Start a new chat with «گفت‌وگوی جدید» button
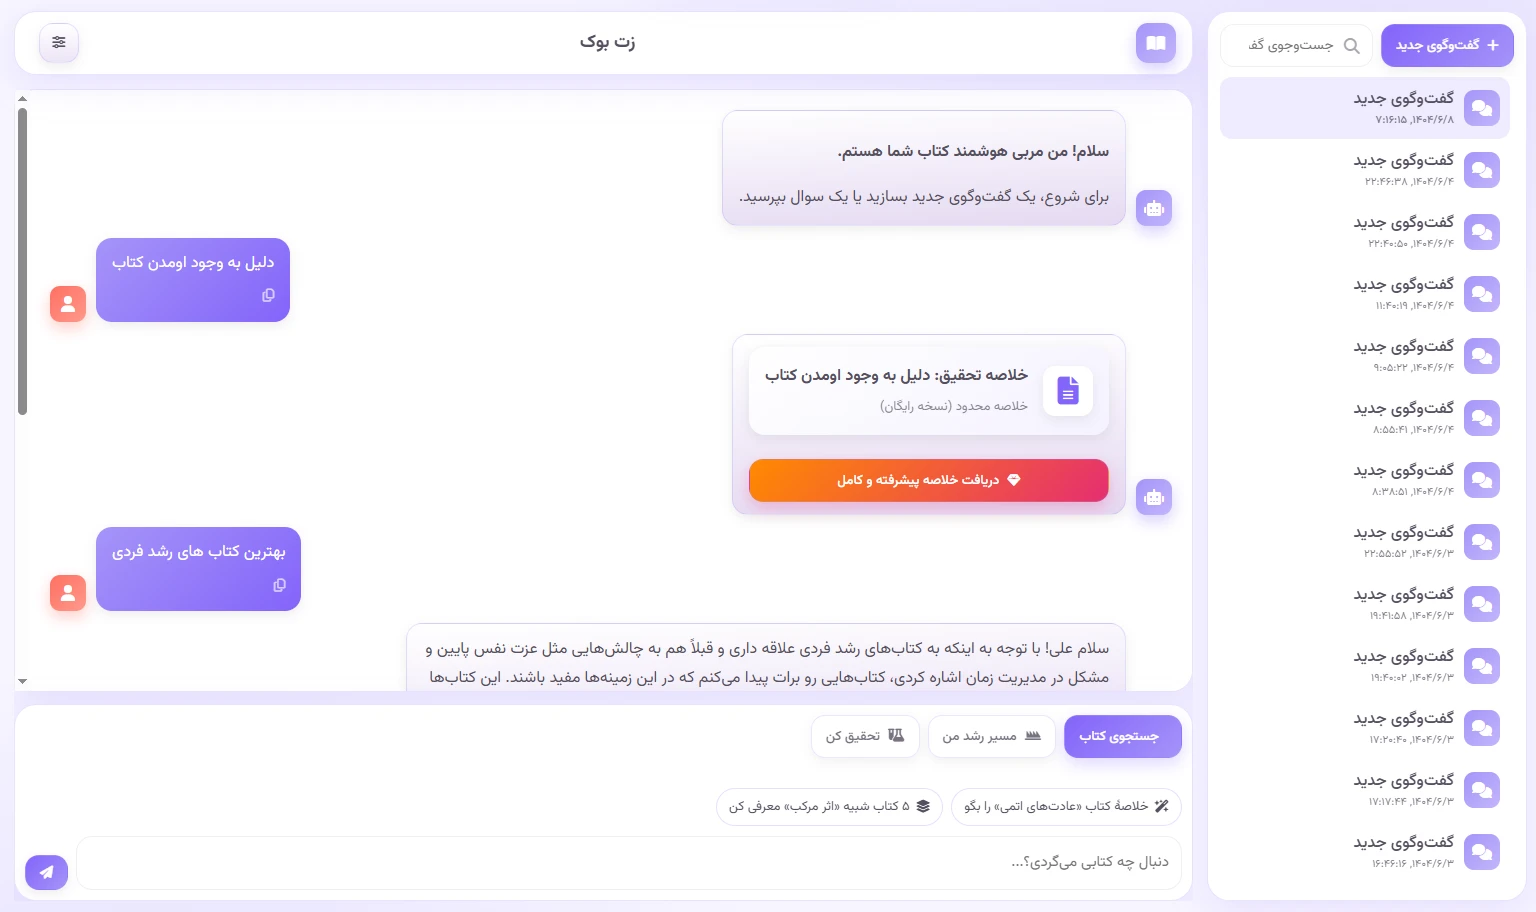Image resolution: width=1536 pixels, height=912 pixels. click(x=1446, y=46)
